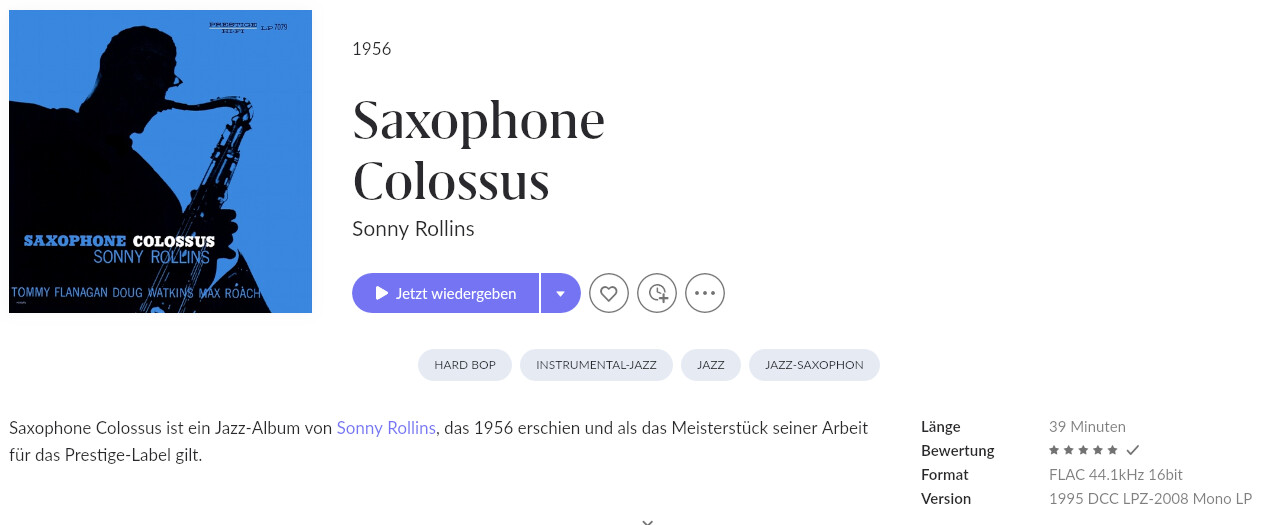Click the checkmark beside the rating stars

1133,451
